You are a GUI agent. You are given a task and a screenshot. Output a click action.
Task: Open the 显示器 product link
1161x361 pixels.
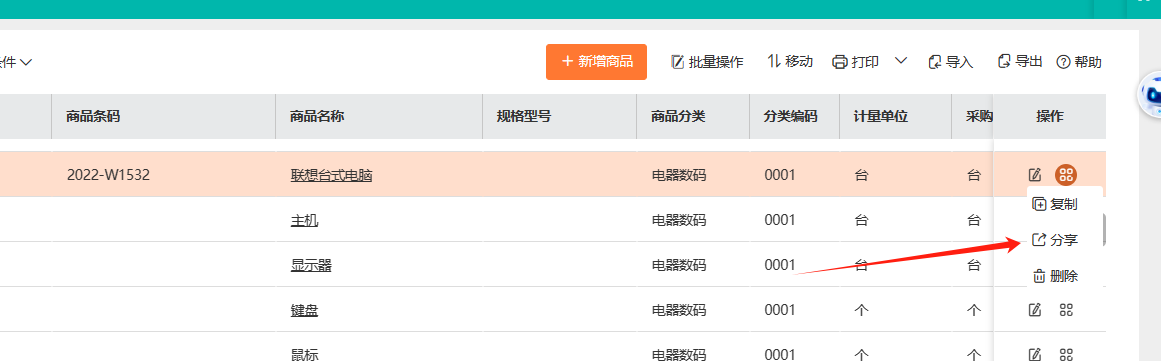[x=311, y=265]
